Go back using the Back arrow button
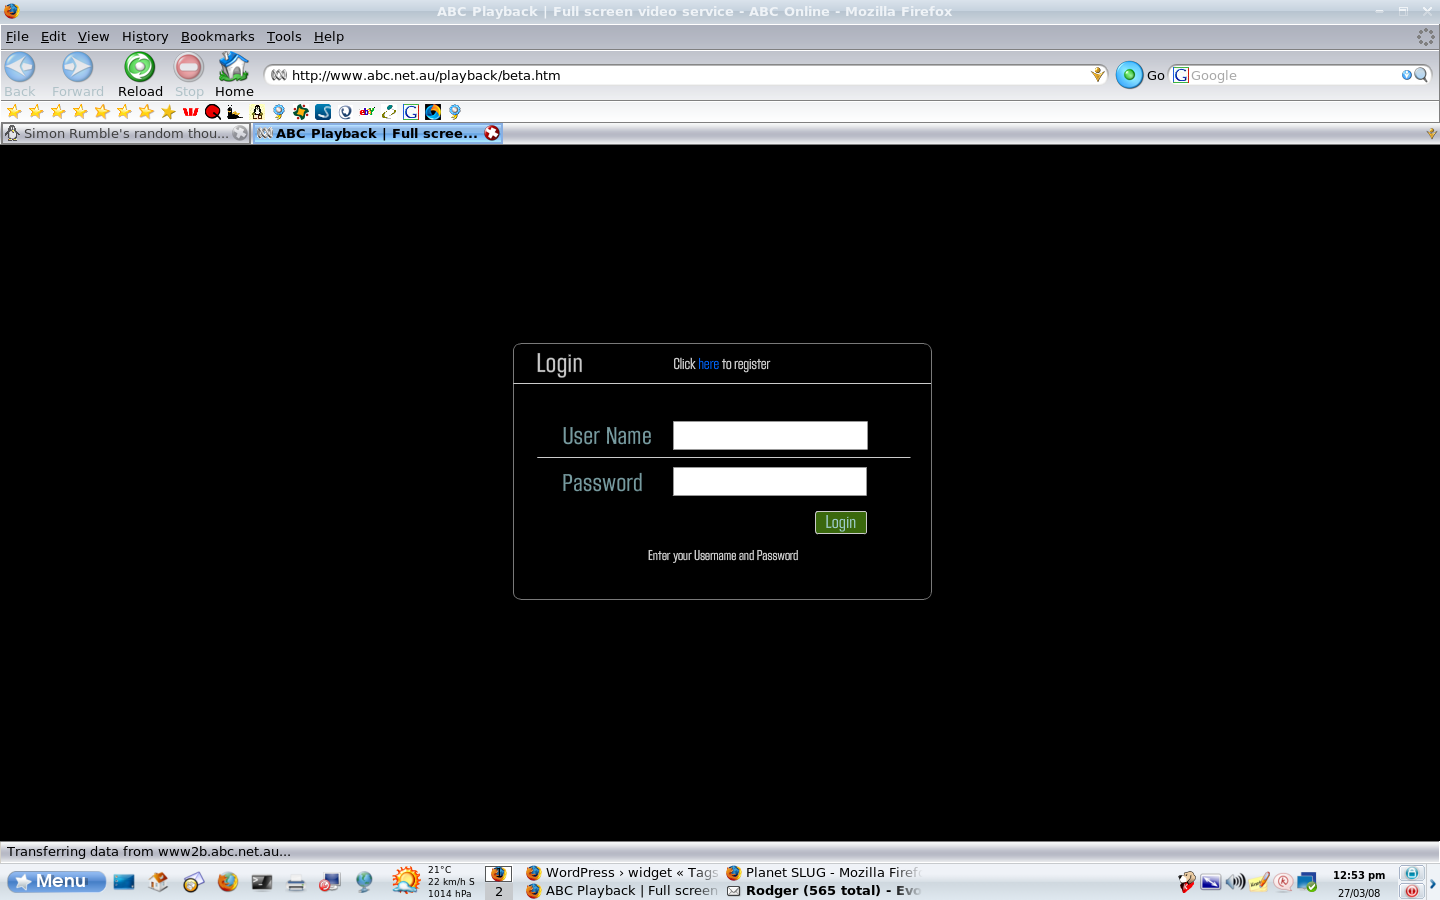Screen dimensions: 1440x900 tap(20, 74)
